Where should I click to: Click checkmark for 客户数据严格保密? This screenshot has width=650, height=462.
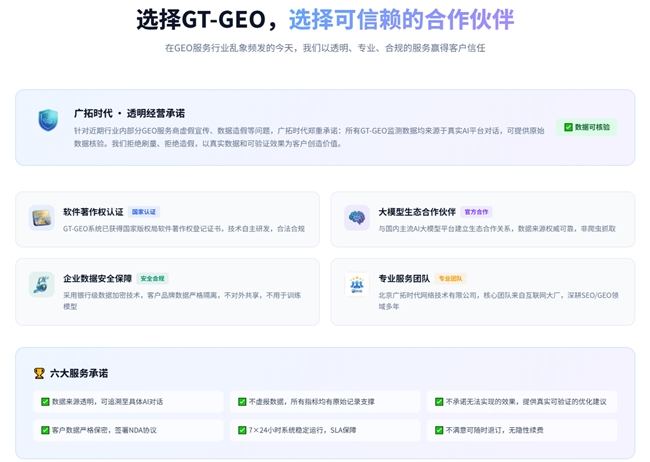[45, 430]
